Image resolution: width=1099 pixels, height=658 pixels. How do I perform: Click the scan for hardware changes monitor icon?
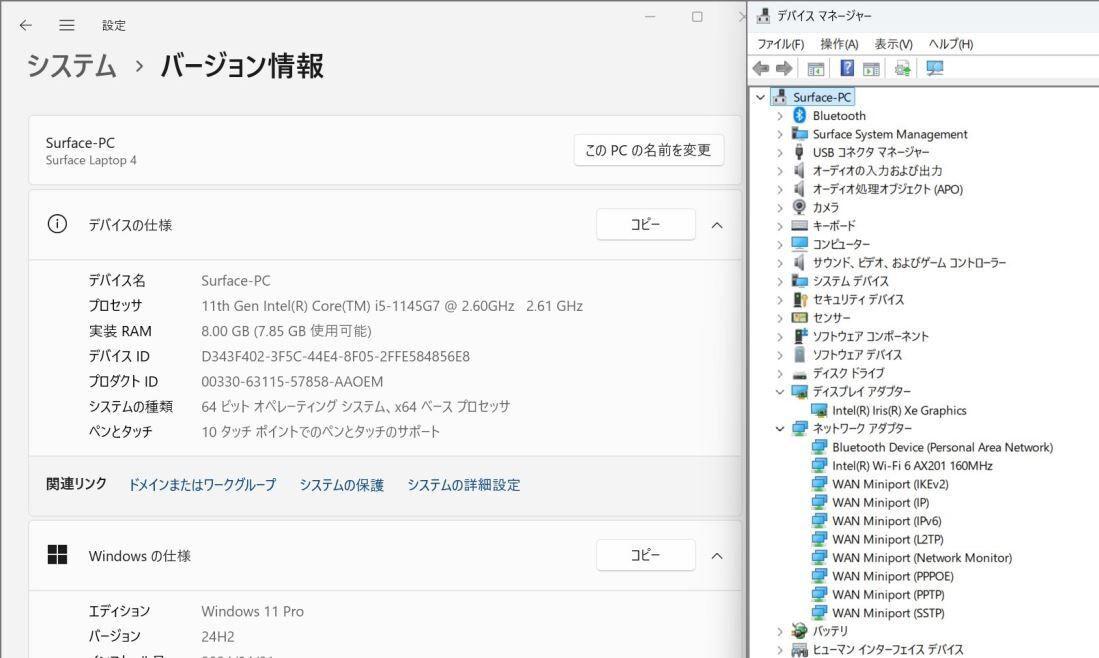[x=934, y=68]
